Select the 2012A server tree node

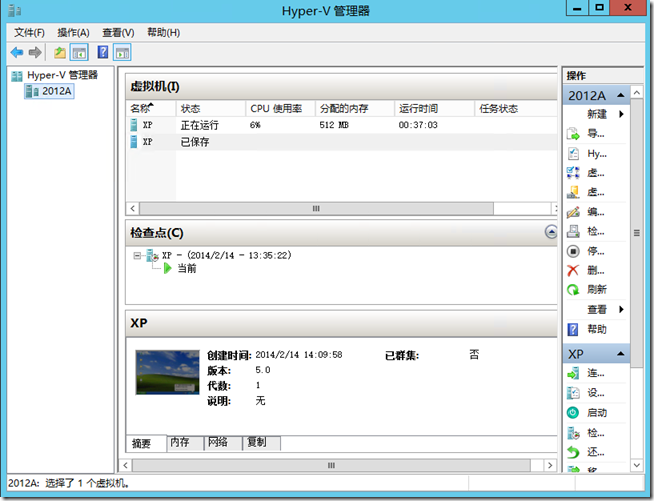point(50,91)
